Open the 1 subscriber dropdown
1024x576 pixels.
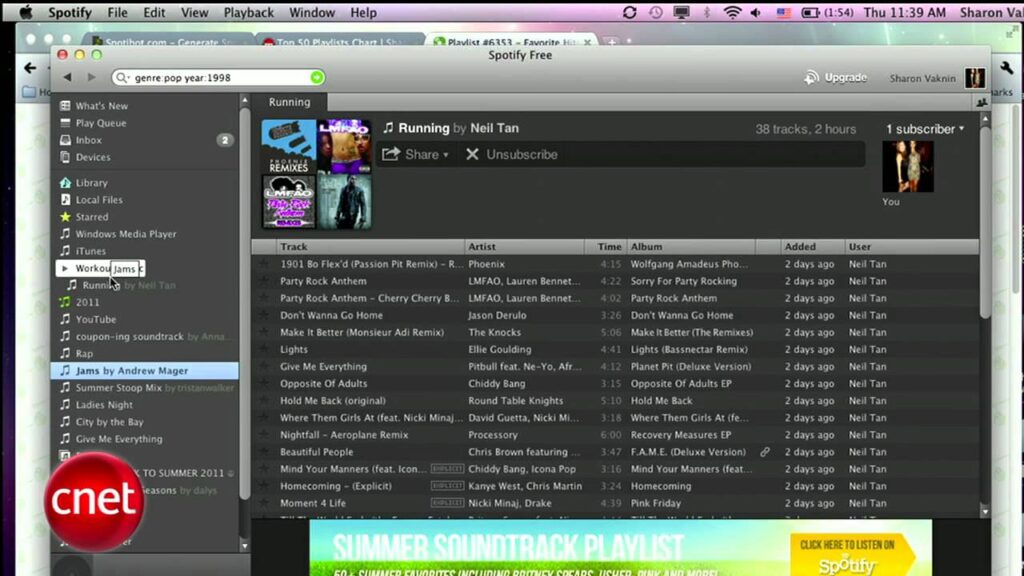pyautogui.click(x=925, y=129)
